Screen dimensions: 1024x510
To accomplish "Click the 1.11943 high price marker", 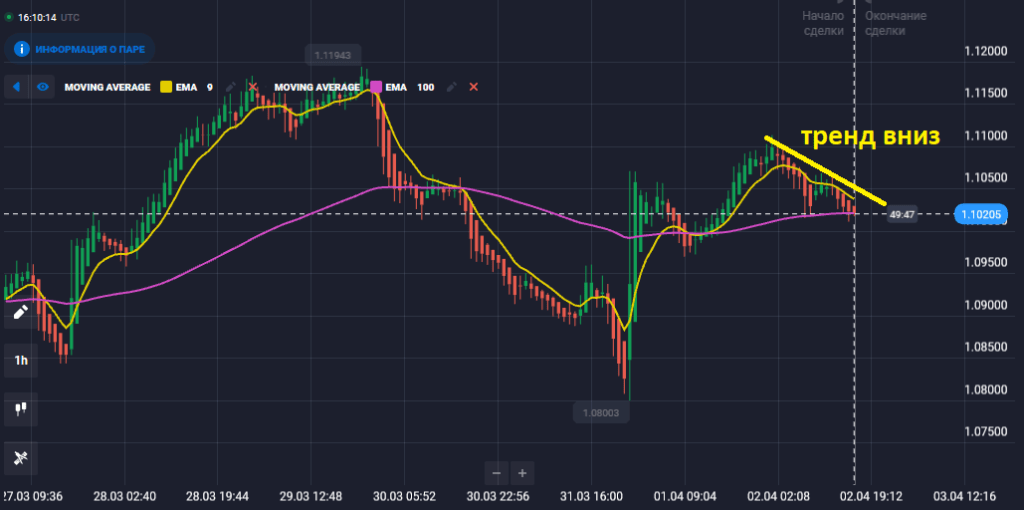I will pos(335,53).
